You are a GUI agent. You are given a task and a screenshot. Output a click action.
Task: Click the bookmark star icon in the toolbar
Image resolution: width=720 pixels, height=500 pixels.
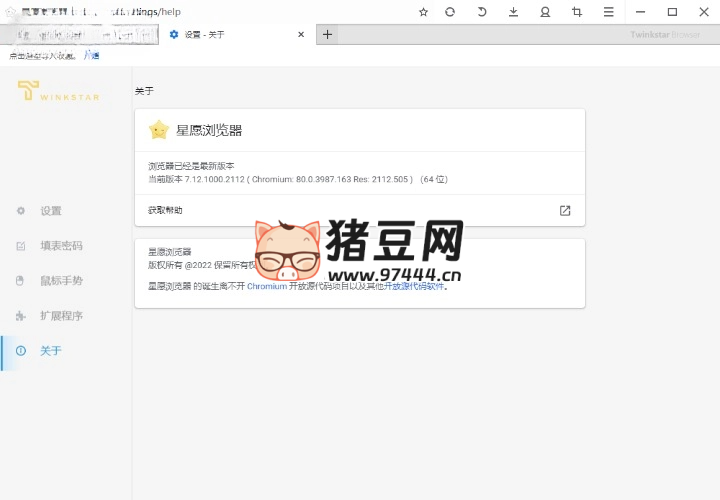[x=423, y=12]
